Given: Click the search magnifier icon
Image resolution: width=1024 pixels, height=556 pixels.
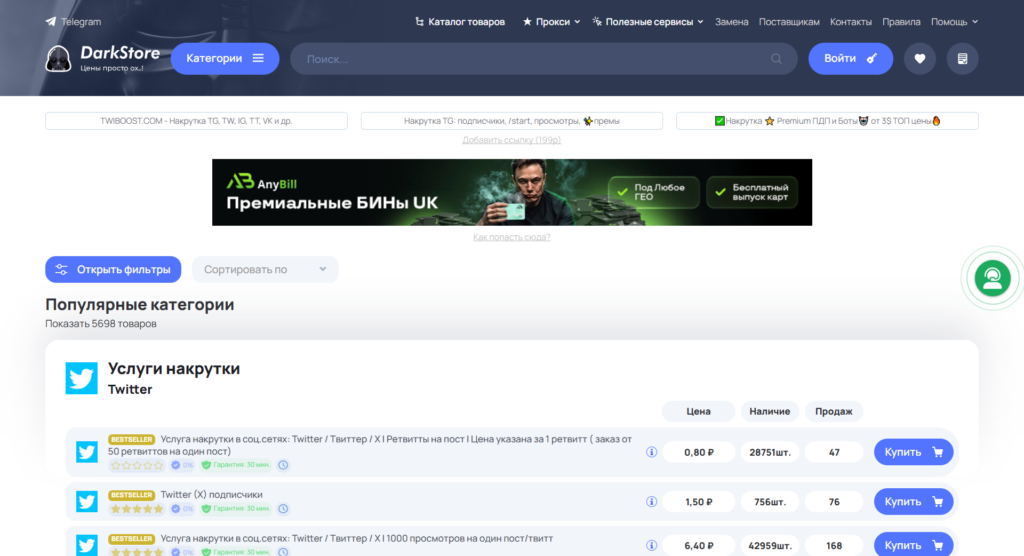Looking at the screenshot, I should (776, 59).
